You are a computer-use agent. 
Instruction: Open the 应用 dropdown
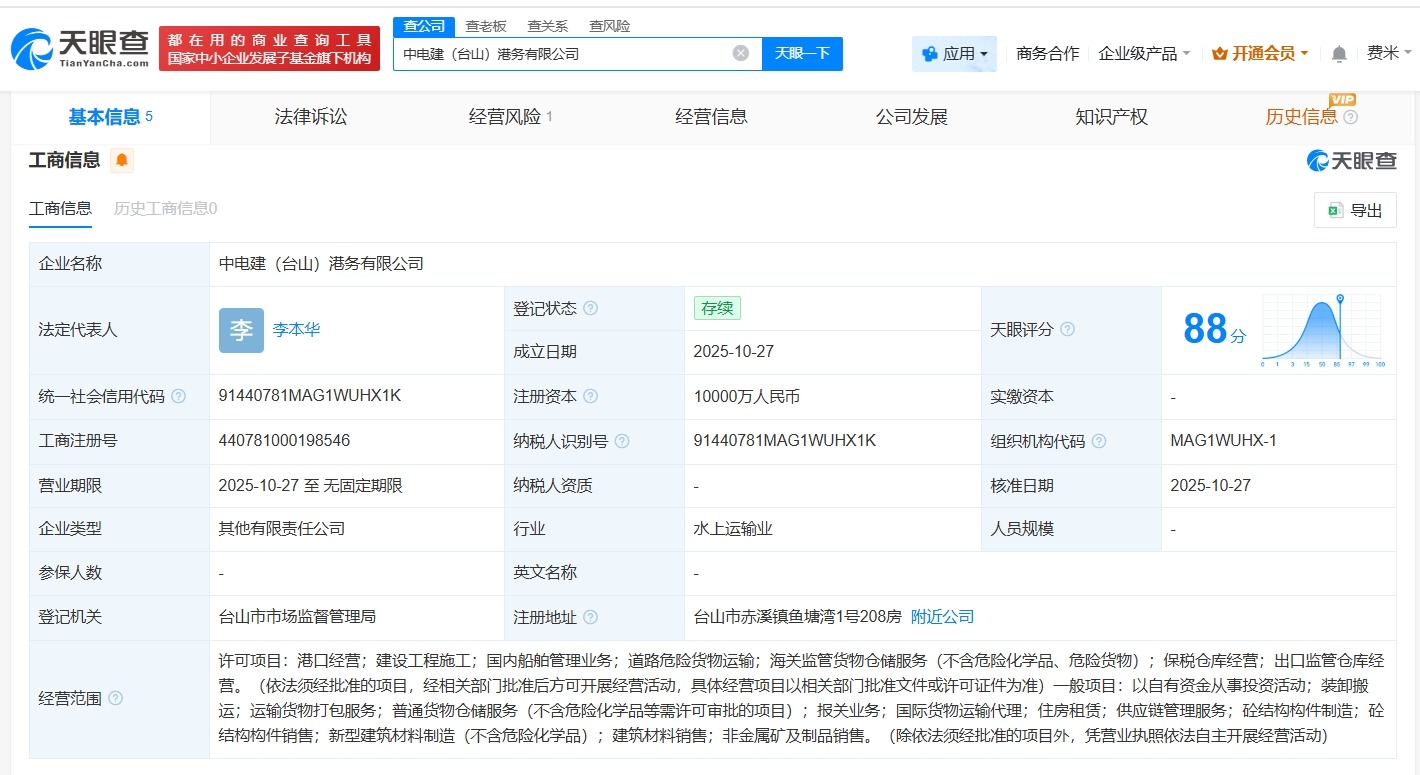[x=954, y=53]
